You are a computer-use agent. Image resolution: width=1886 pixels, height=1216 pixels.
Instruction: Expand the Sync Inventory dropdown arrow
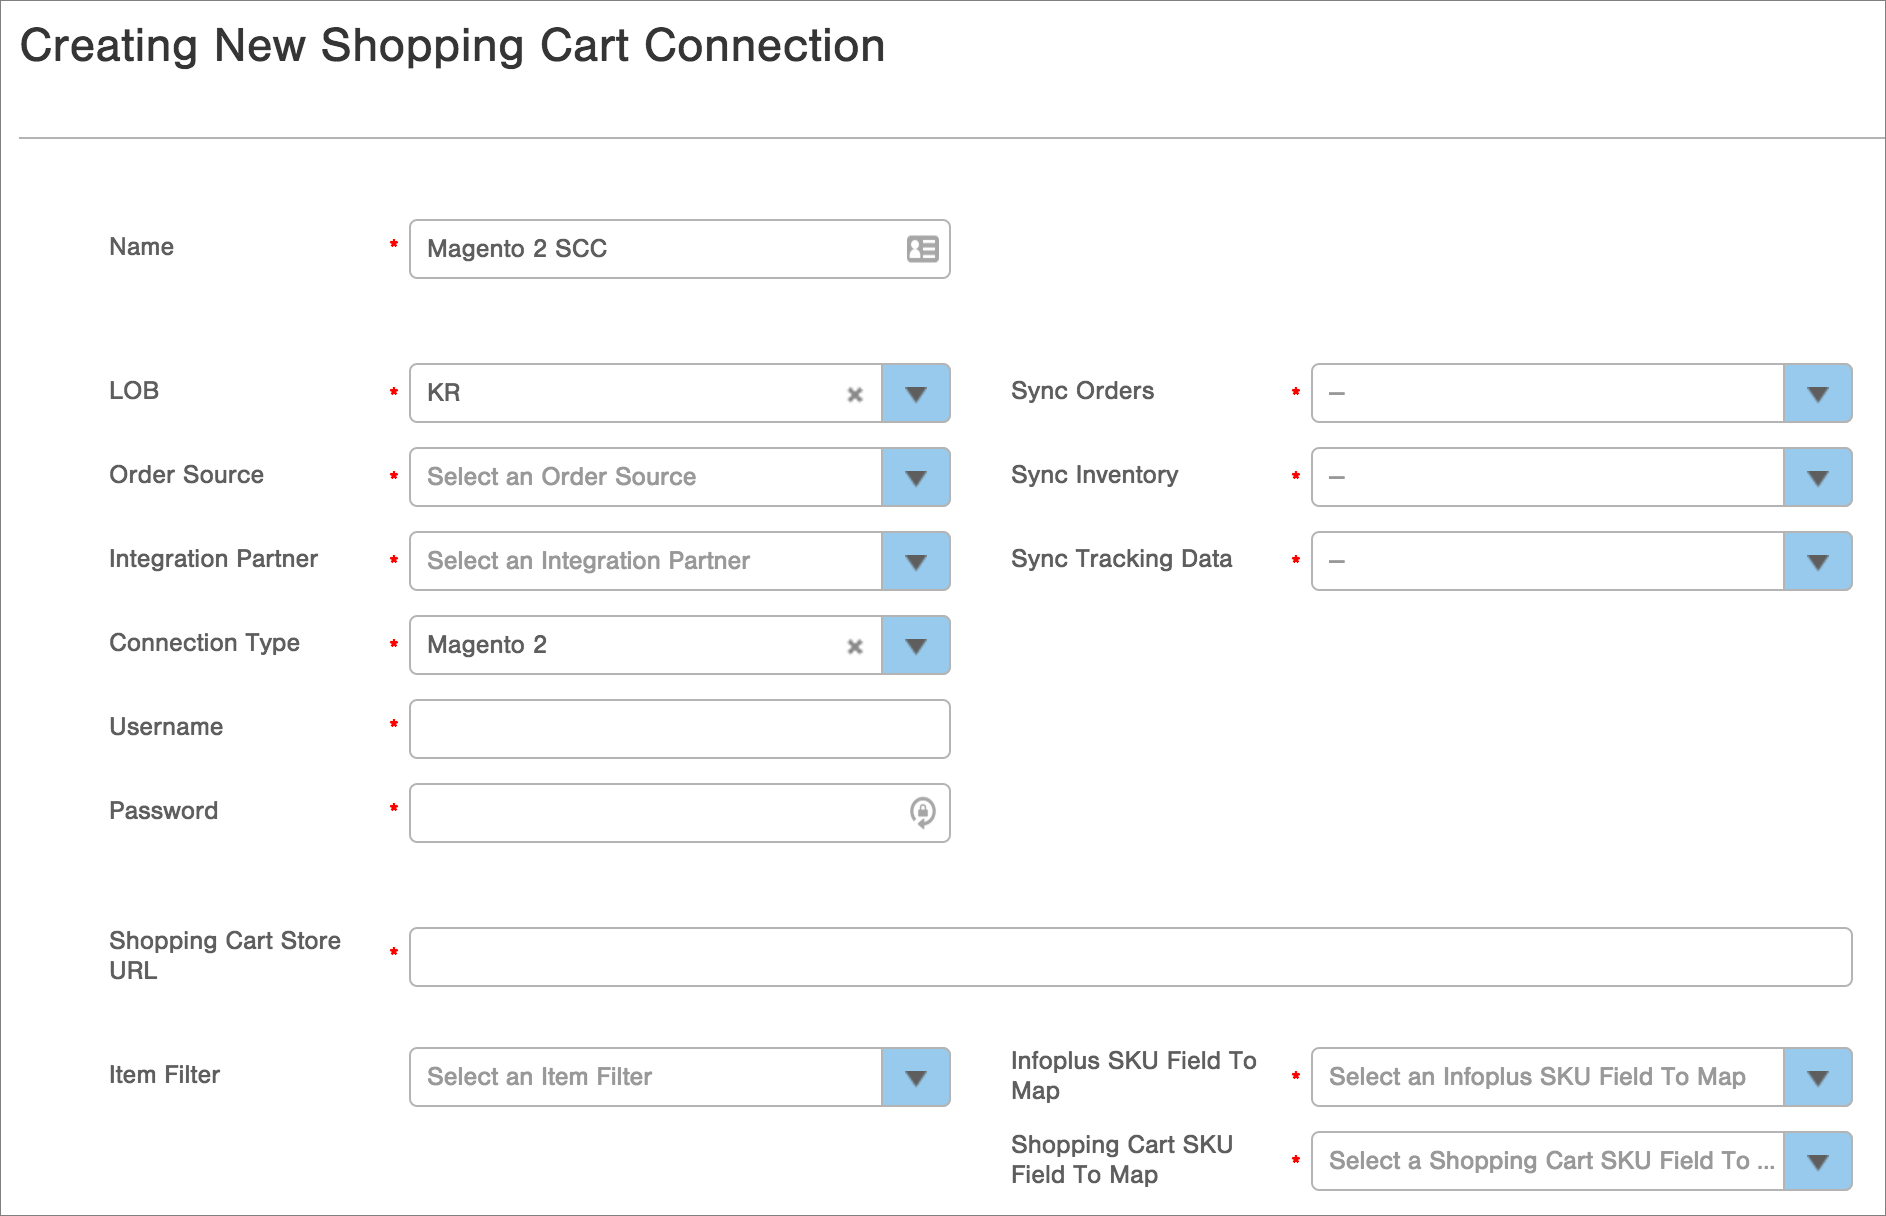[x=1818, y=477]
